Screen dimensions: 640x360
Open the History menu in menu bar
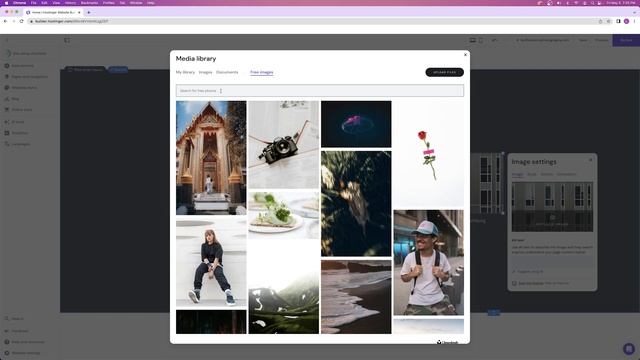coord(70,3)
